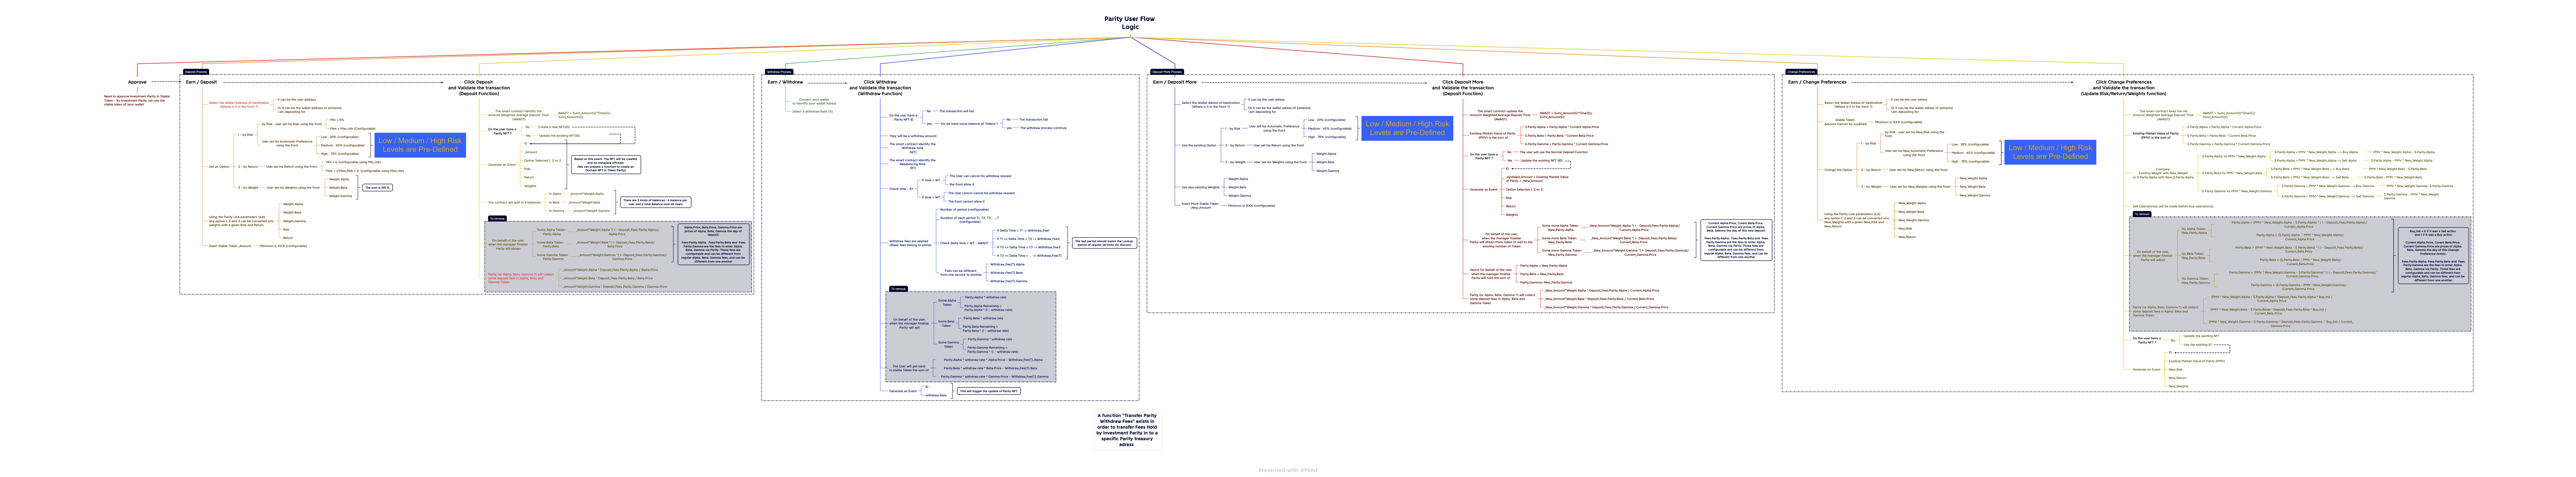2576x477 pixels.
Task: Select the Deposit Process boundary label
Action: click(196, 72)
